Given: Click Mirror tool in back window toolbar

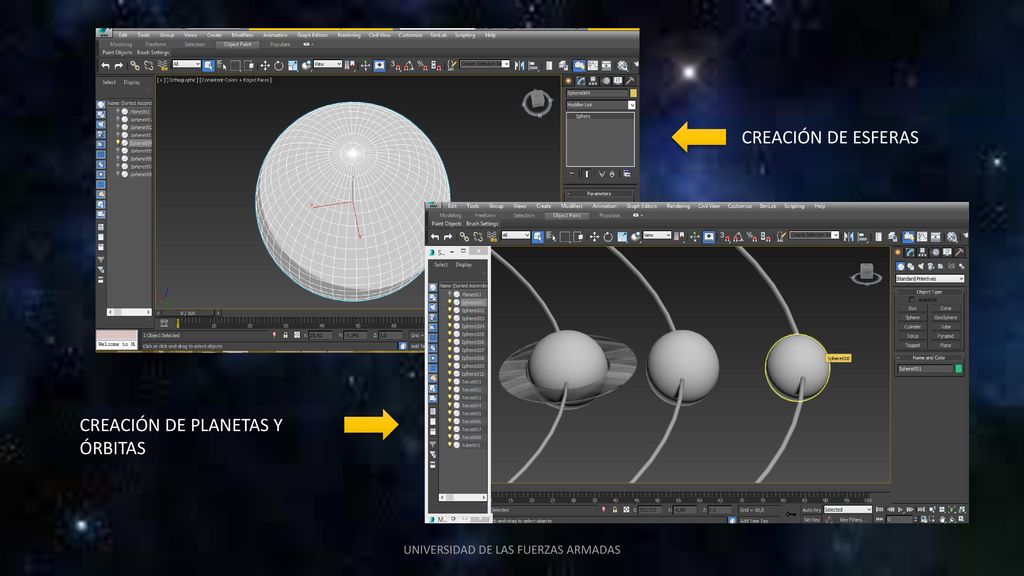Looking at the screenshot, I should pos(519,65).
